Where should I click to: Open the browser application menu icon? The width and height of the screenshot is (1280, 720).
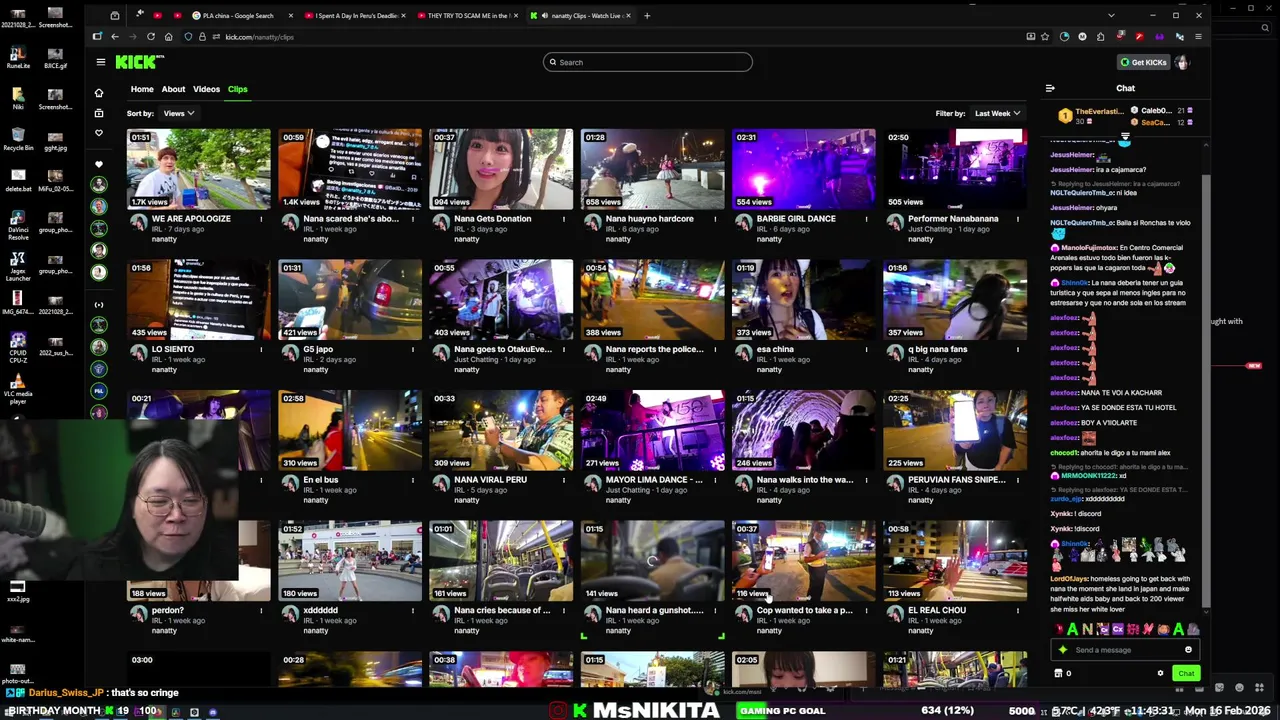[x=1198, y=37]
